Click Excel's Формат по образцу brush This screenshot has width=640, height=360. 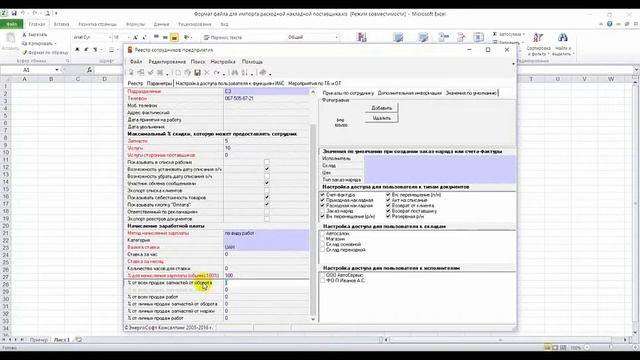(x=45, y=53)
